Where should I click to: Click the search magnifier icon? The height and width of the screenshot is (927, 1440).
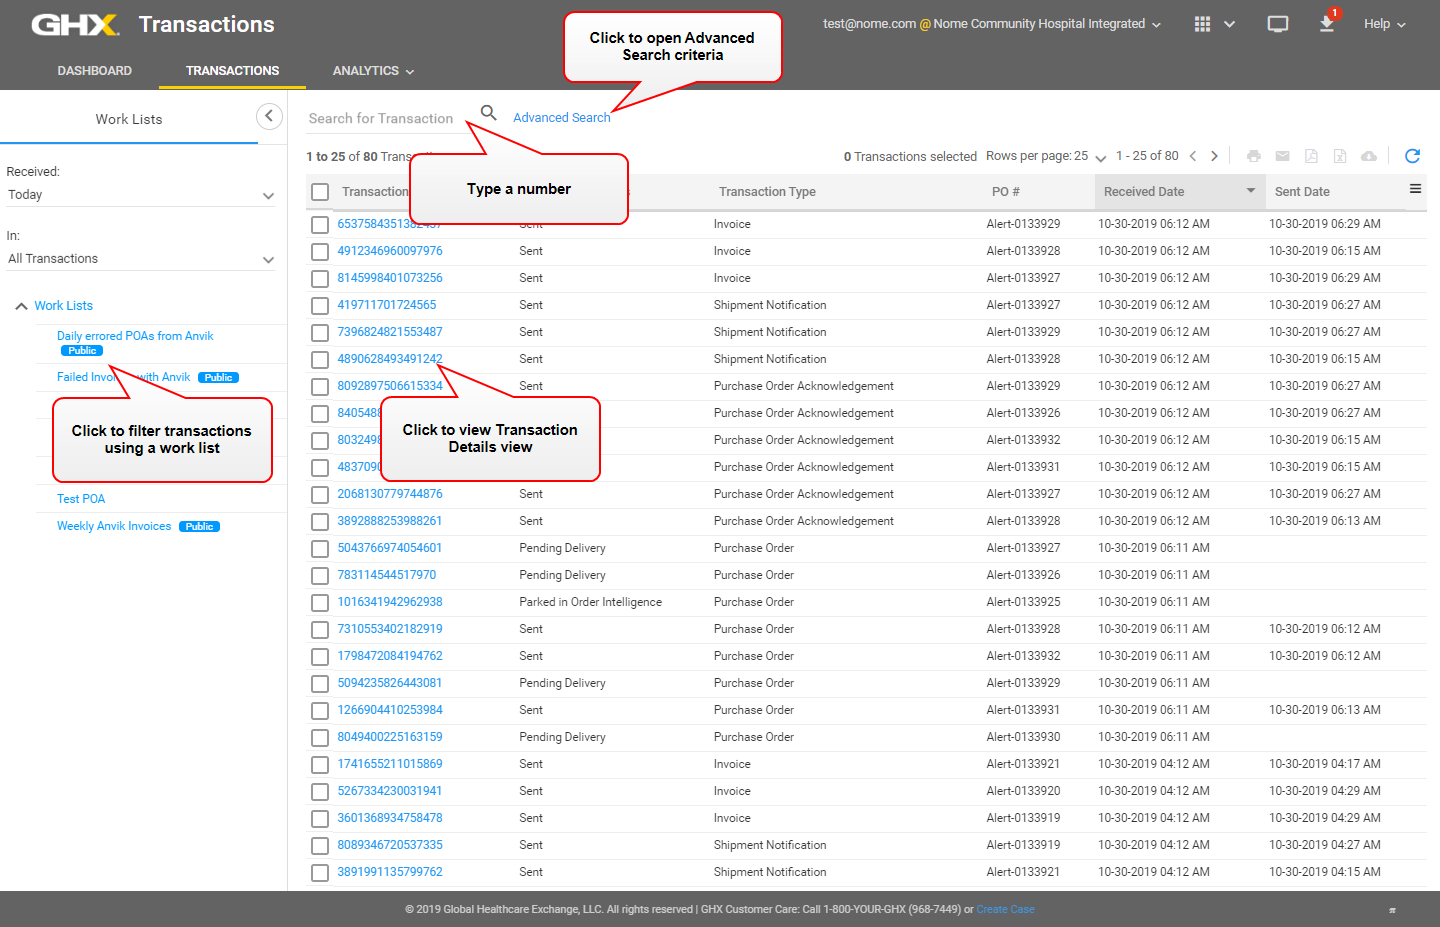pos(488,113)
